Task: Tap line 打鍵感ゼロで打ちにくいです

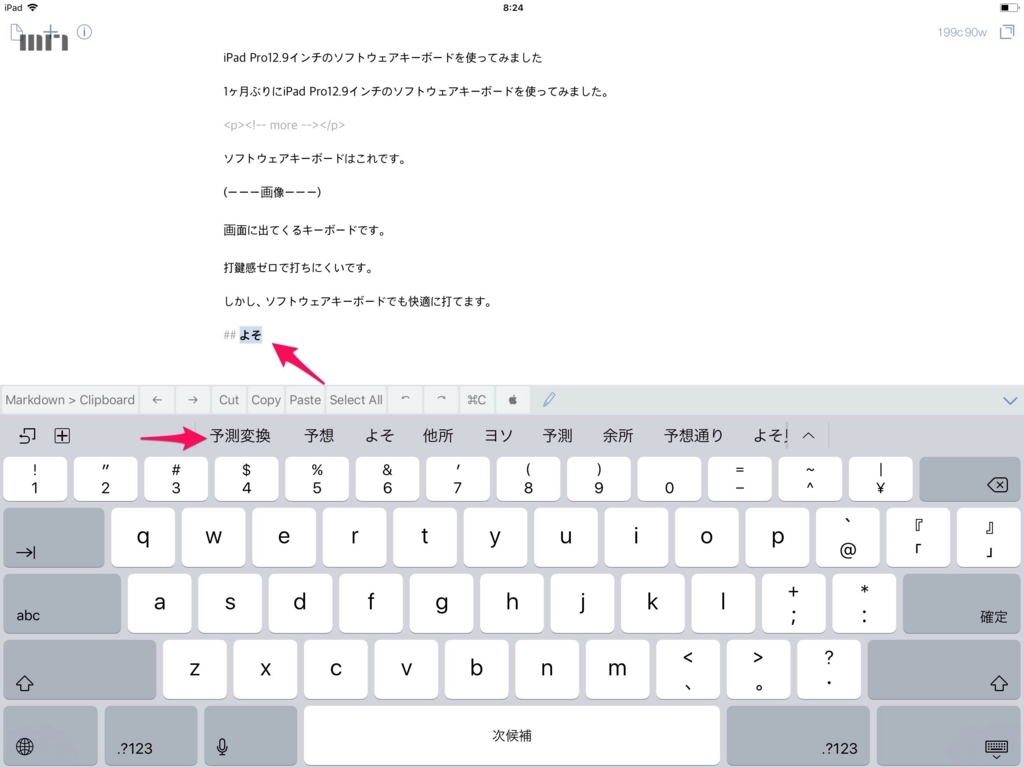Action: coord(298,268)
